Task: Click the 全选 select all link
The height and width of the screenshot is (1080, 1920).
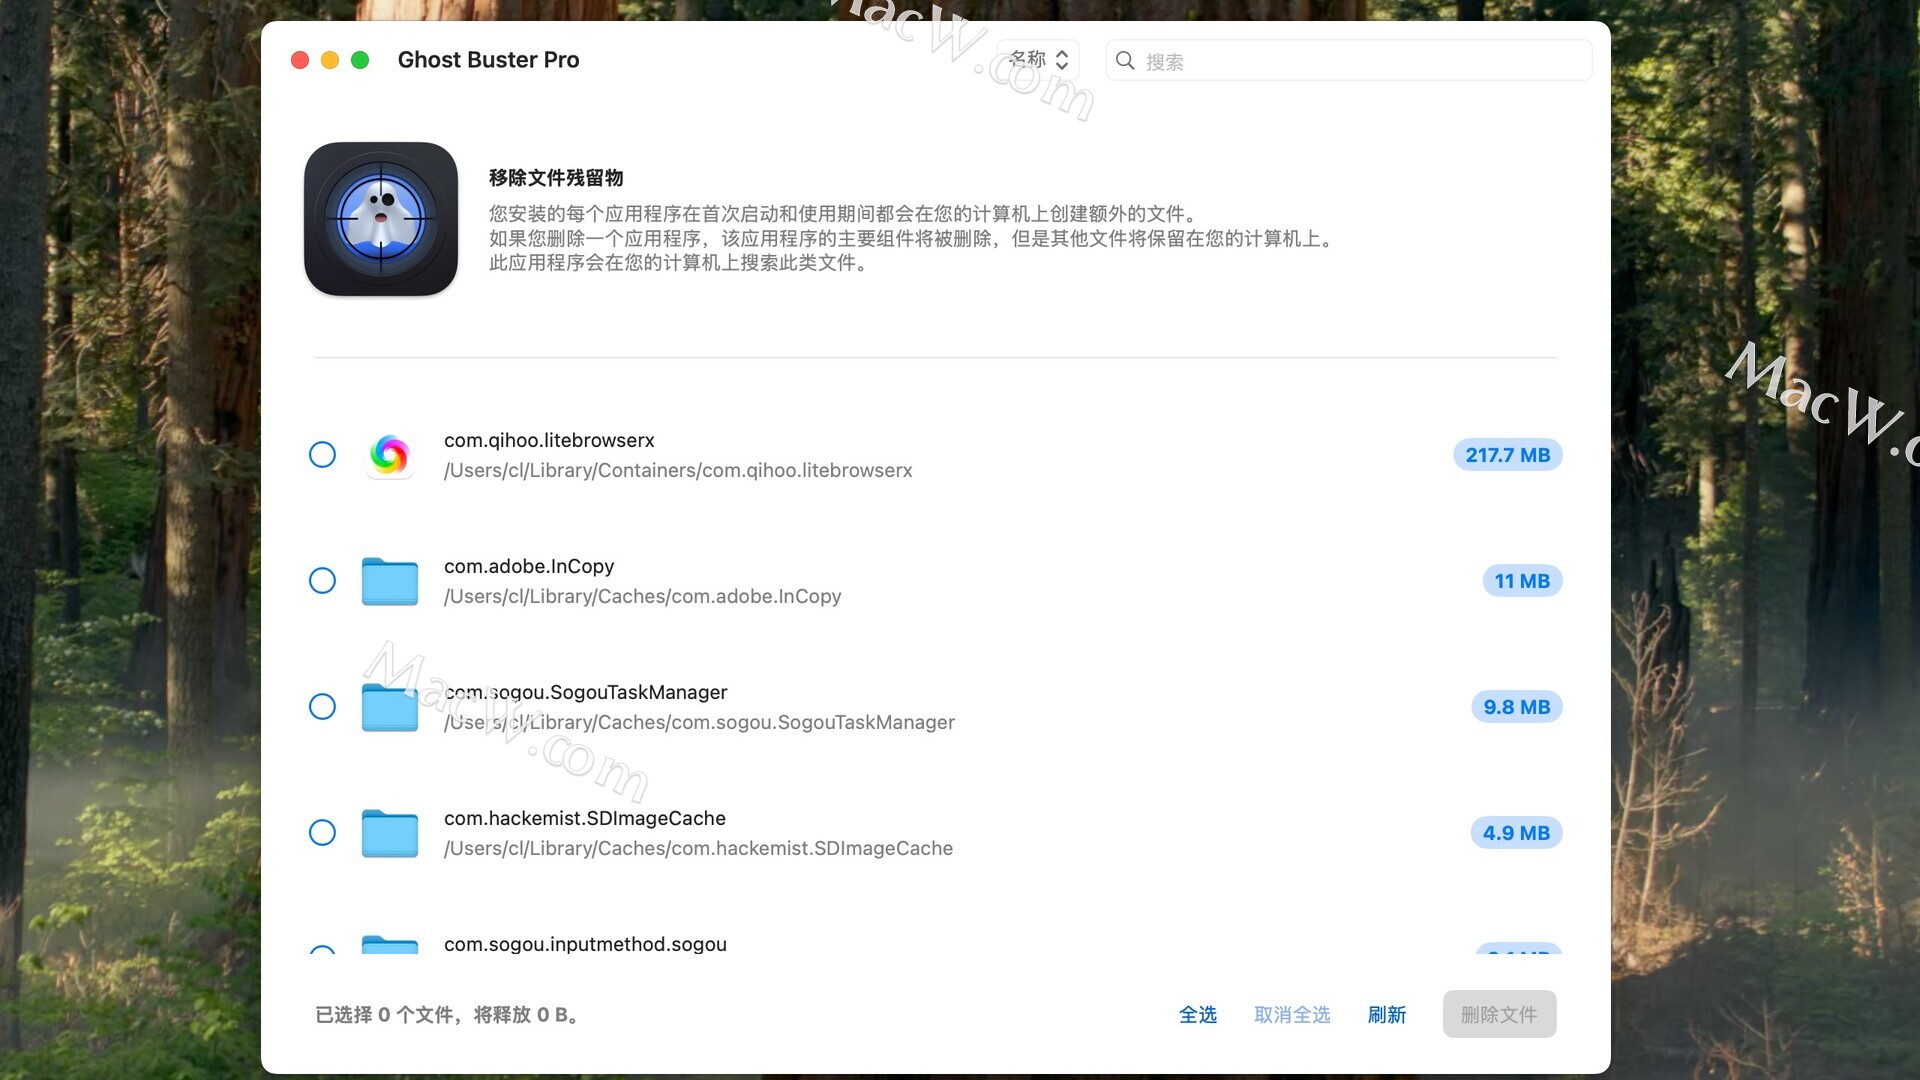Action: point(1198,1015)
